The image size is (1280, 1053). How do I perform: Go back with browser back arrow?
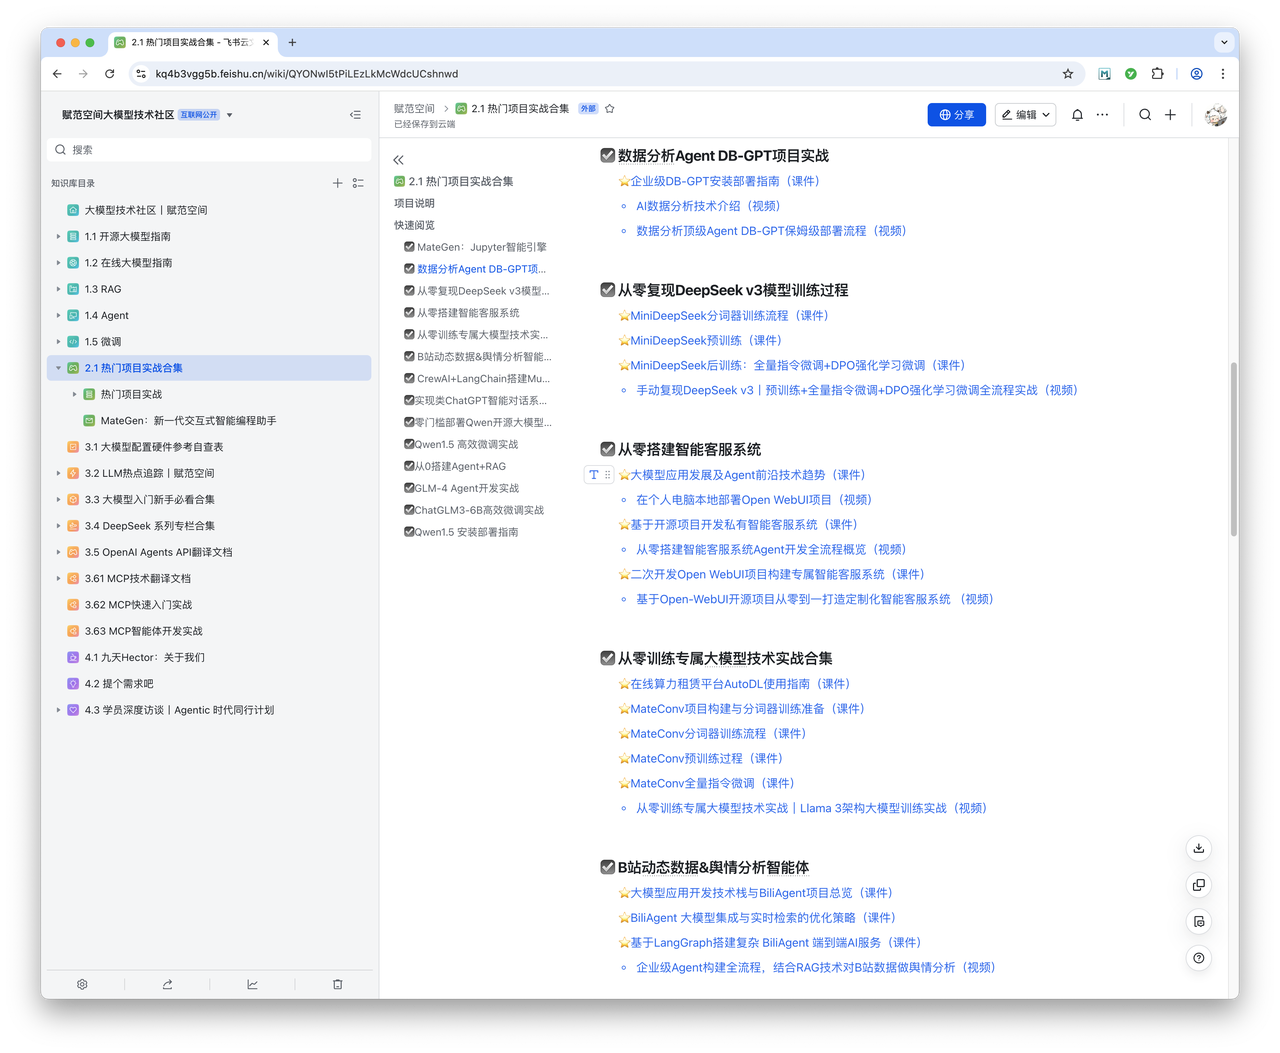(x=57, y=74)
